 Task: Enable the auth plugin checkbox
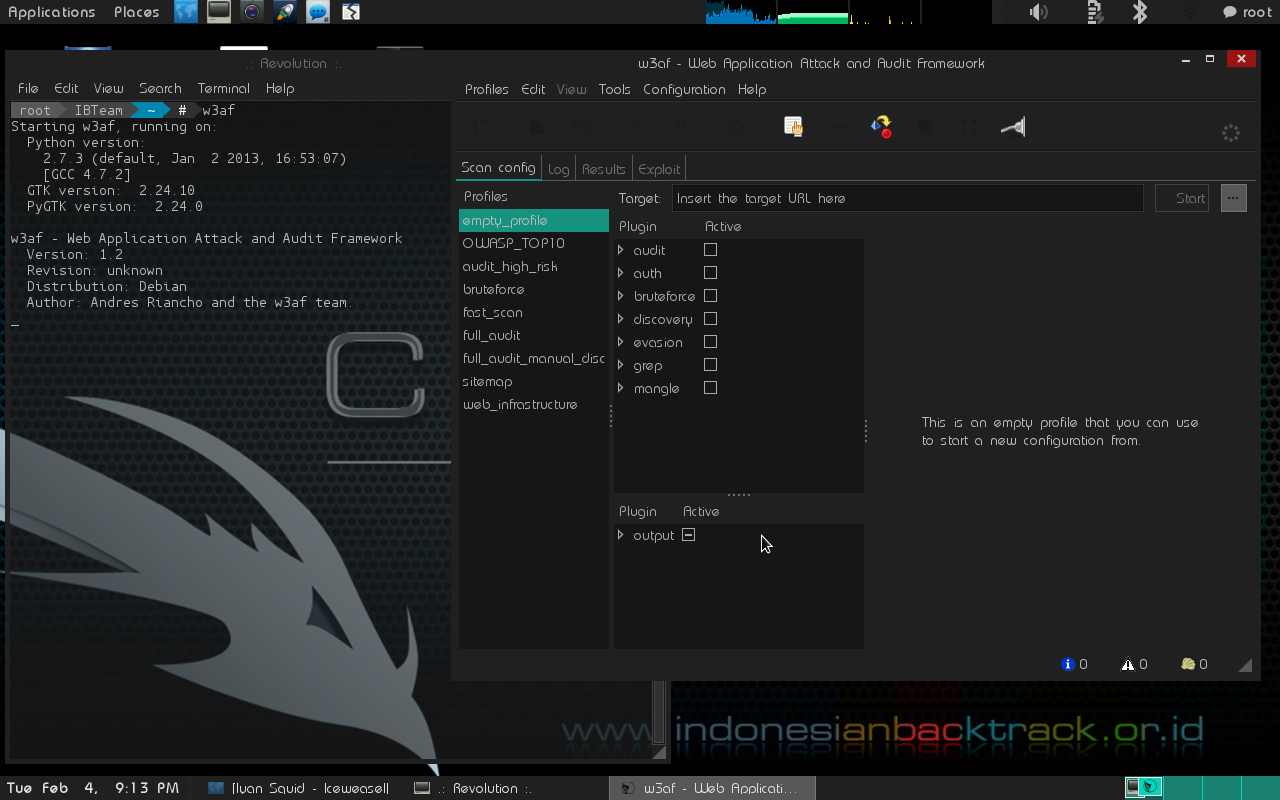coord(710,273)
